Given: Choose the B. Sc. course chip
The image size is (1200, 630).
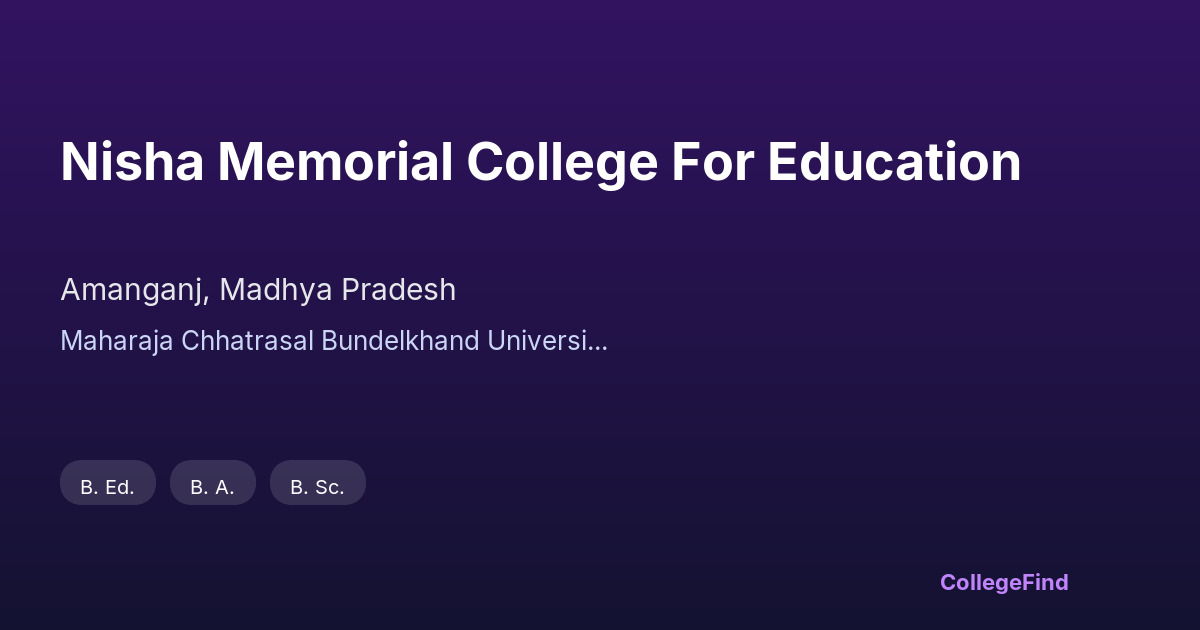Looking at the screenshot, I should (318, 487).
